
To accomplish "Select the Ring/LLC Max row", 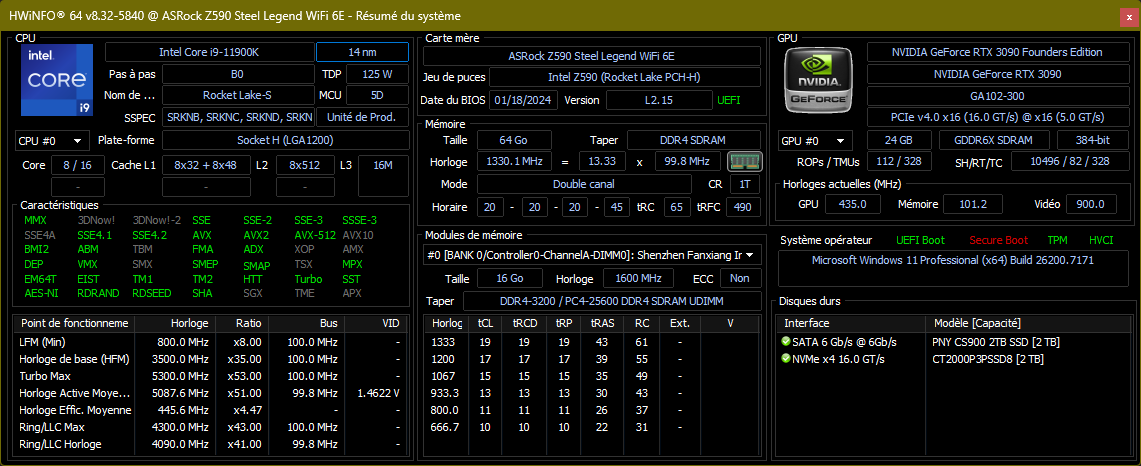I will click(x=210, y=427).
